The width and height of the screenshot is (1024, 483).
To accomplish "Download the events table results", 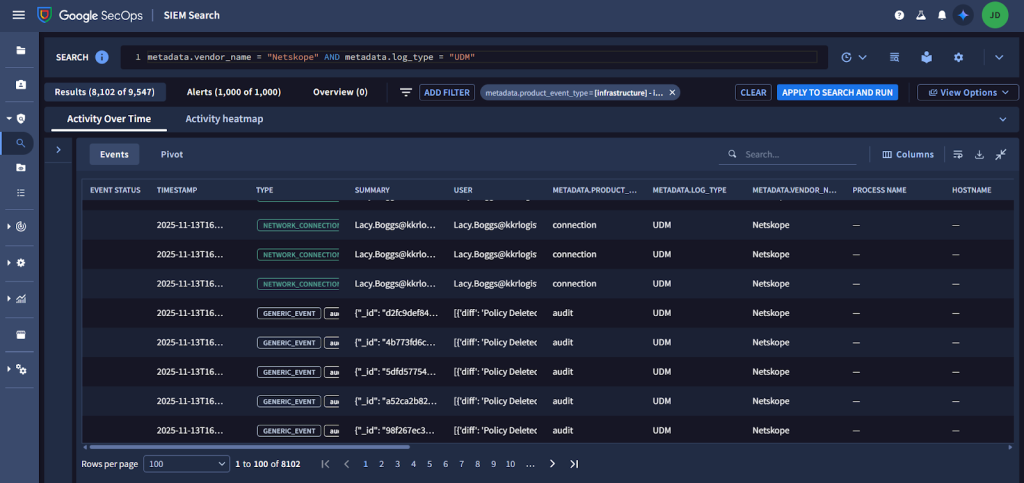I will (979, 155).
